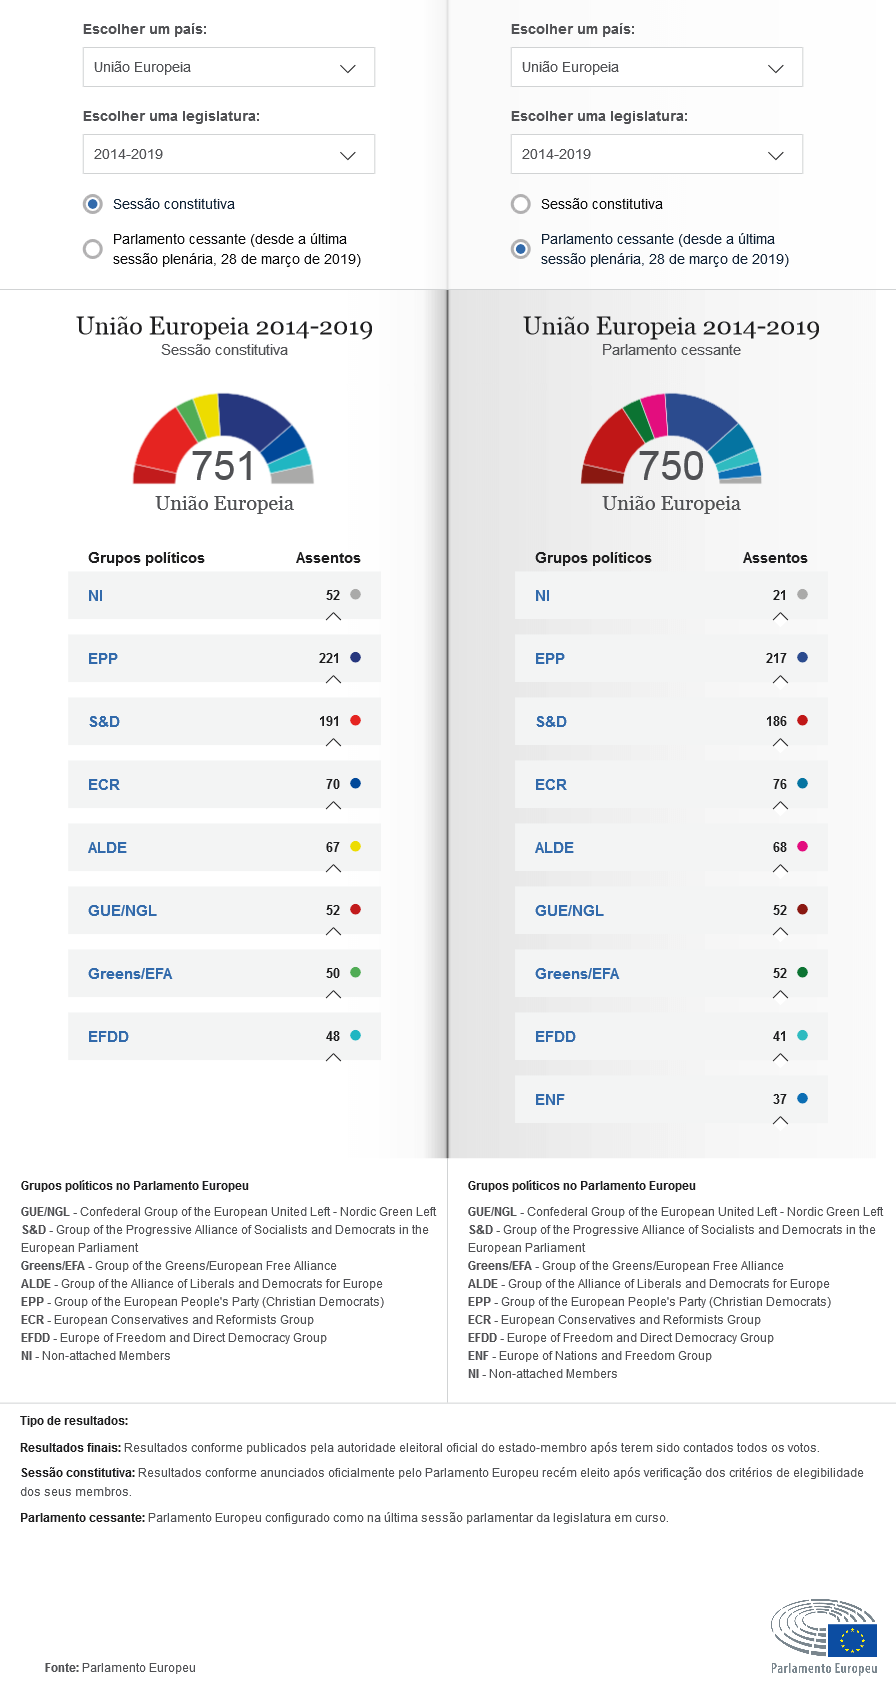
Task: Click the pink ALDE dot in right list
Action: tap(803, 847)
